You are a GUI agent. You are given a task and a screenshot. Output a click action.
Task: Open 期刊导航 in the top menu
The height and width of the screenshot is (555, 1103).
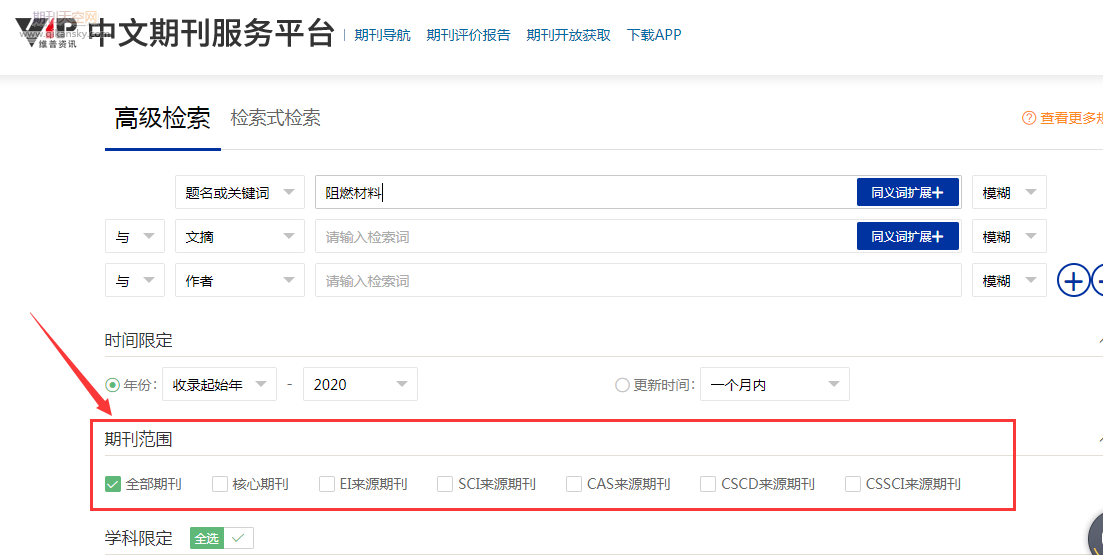(x=382, y=35)
